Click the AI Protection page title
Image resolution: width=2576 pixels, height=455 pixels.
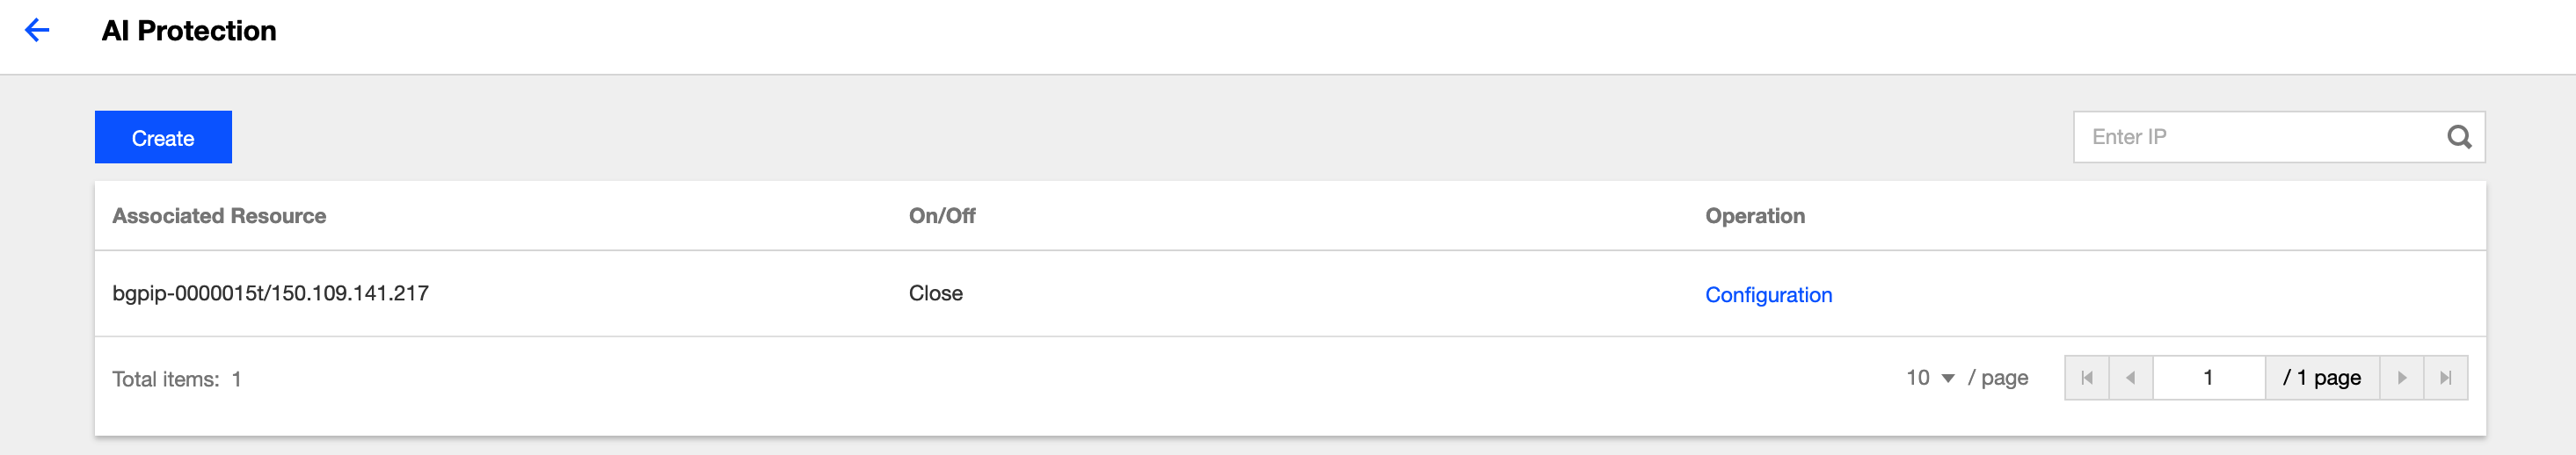(189, 31)
